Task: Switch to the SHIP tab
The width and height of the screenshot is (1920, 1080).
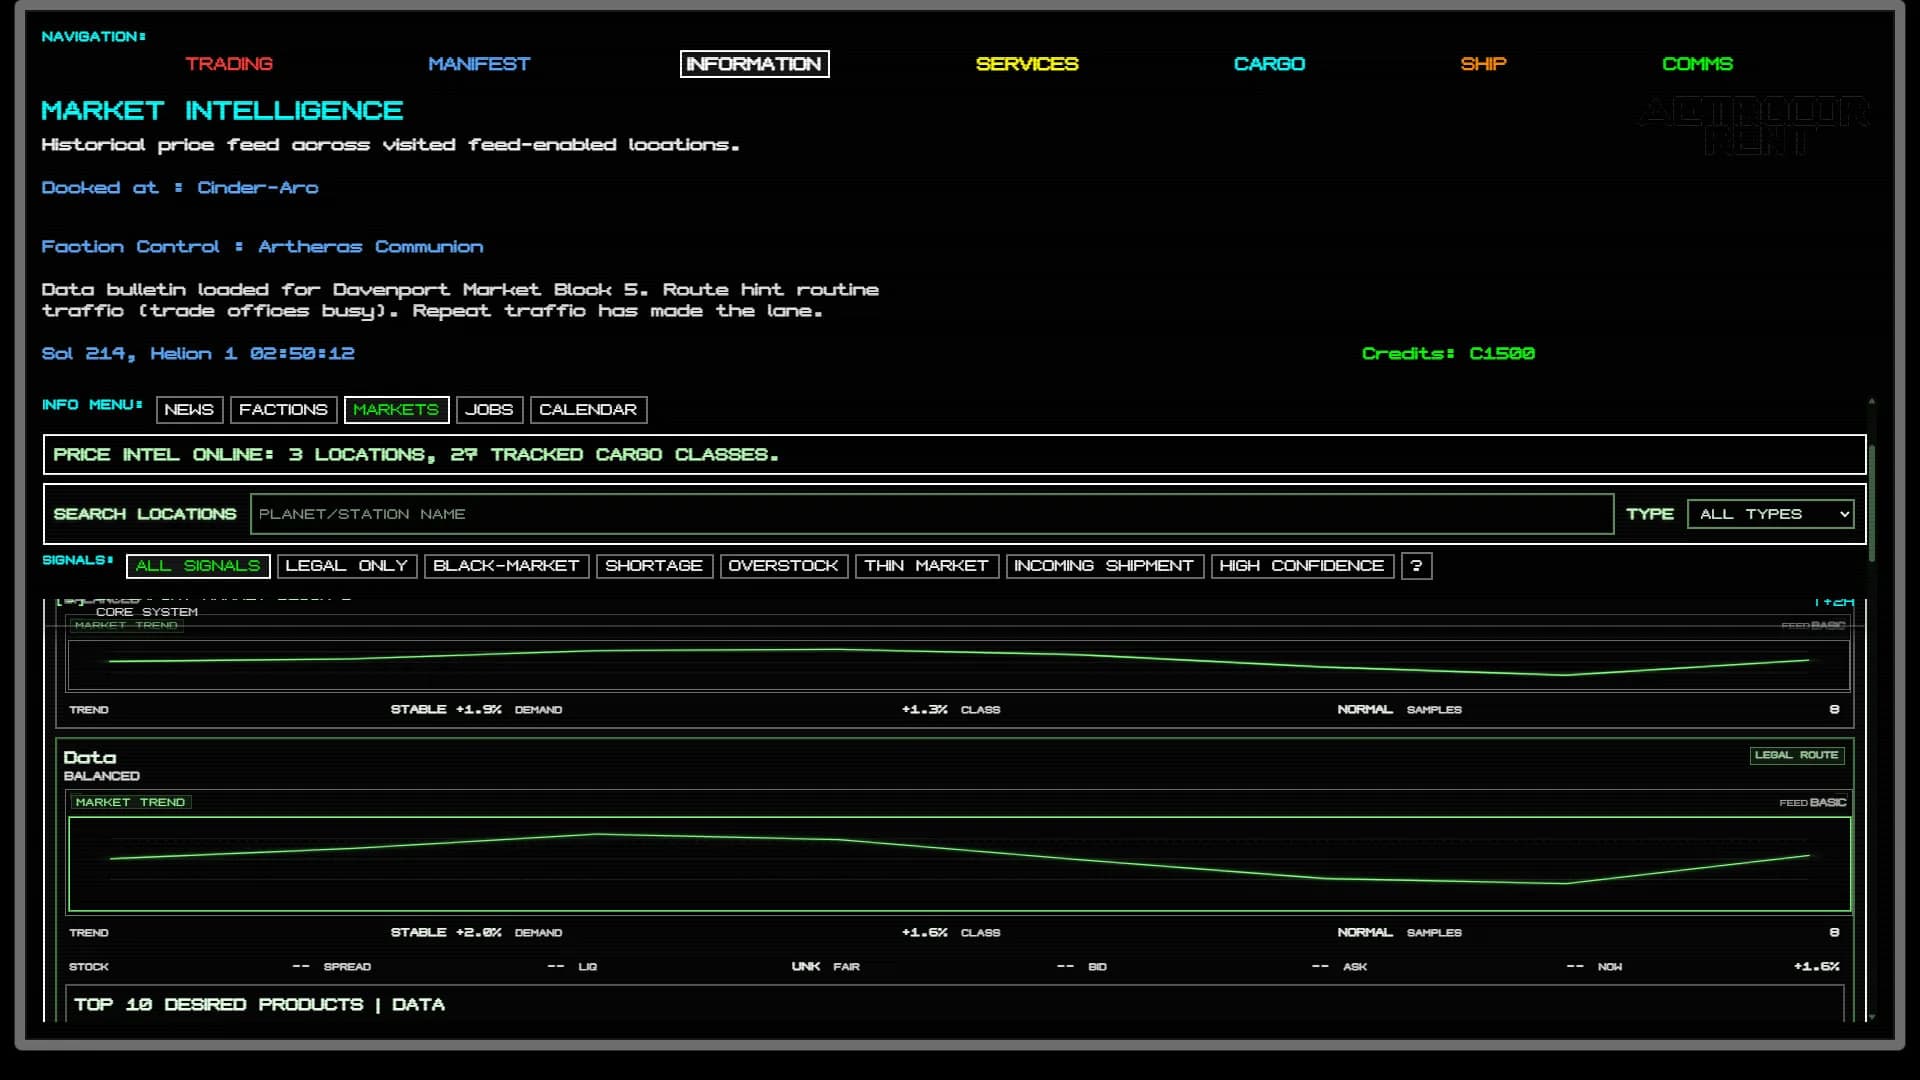Action: pos(1483,64)
